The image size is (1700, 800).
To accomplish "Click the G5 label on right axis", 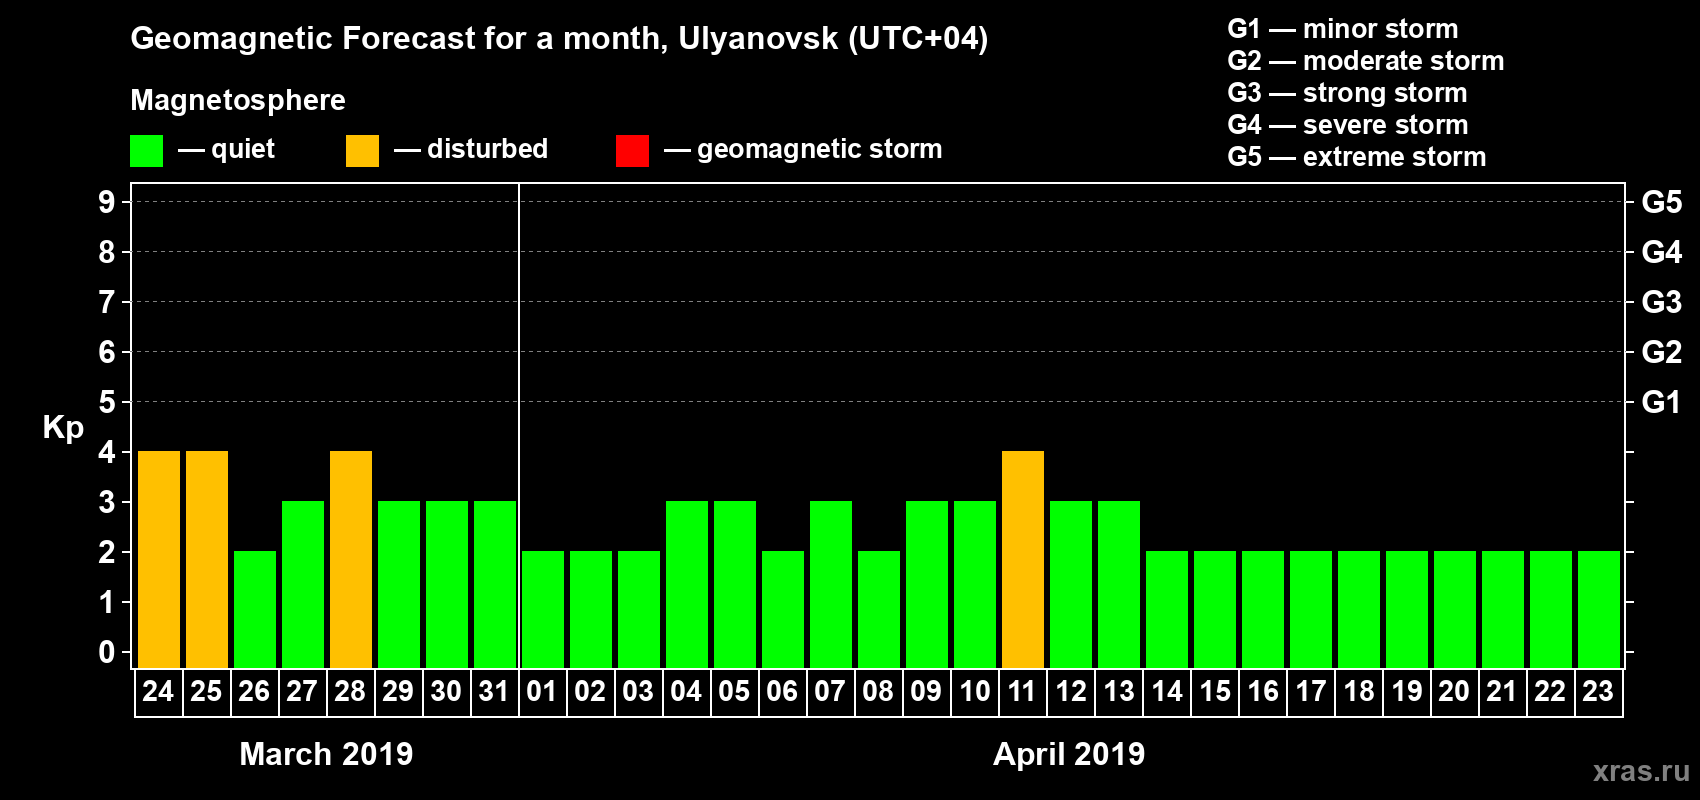I will coord(1662,202).
